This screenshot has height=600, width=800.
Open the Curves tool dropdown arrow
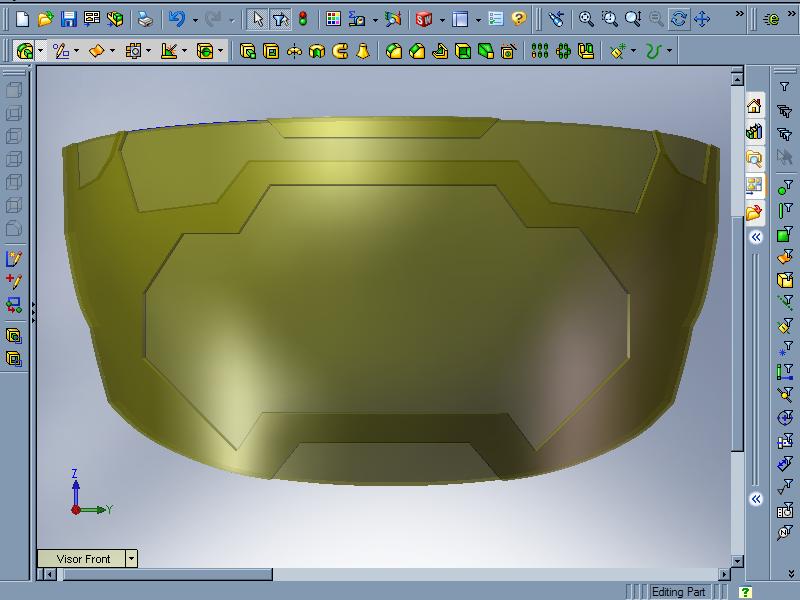tap(669, 51)
